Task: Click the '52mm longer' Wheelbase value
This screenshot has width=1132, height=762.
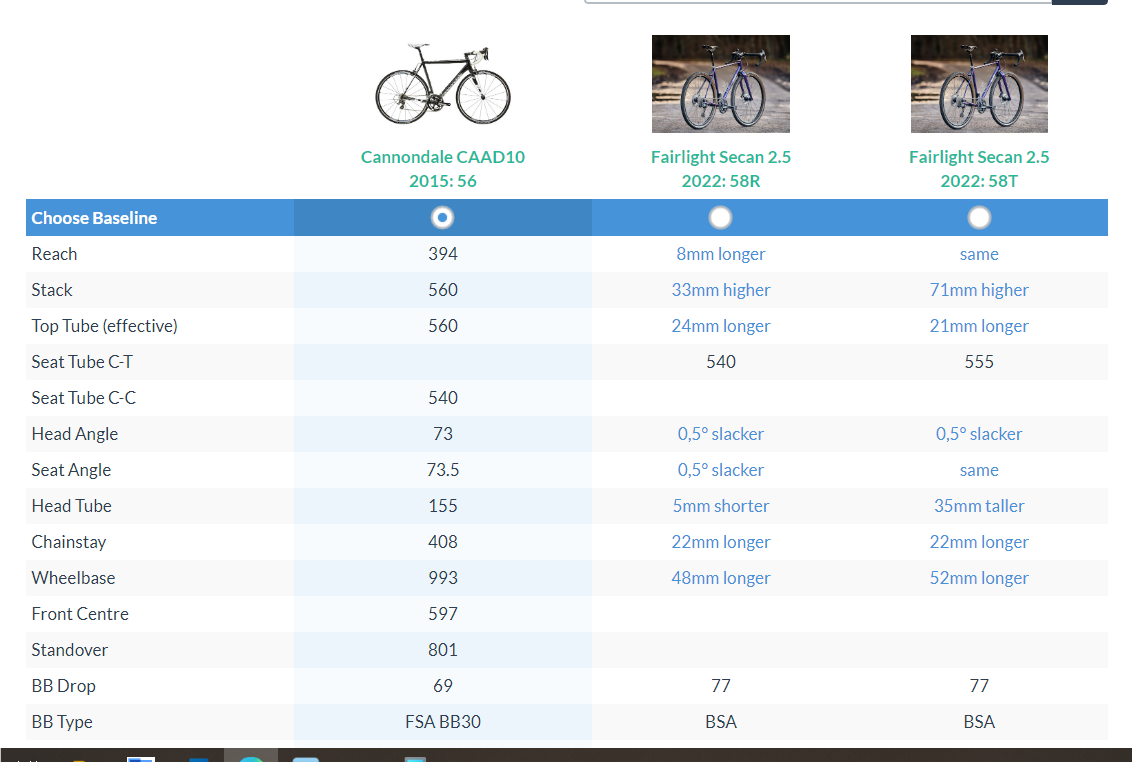Action: 979,578
